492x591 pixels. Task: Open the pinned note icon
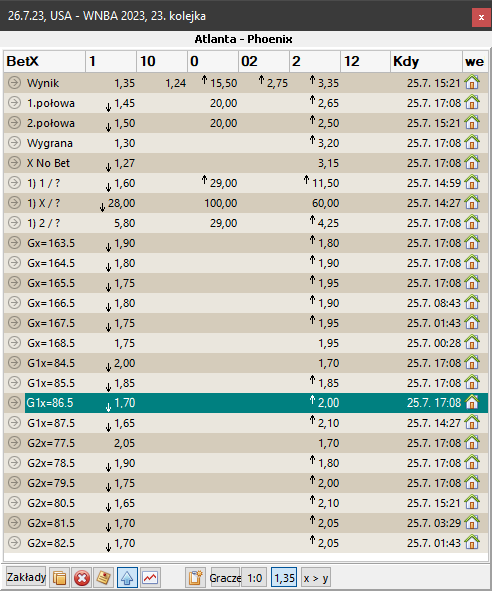(103, 577)
